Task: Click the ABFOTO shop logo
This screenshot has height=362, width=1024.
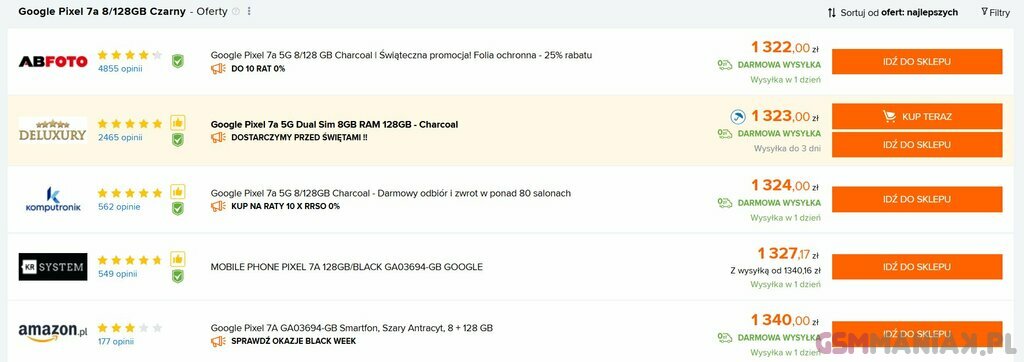Action: click(x=53, y=61)
